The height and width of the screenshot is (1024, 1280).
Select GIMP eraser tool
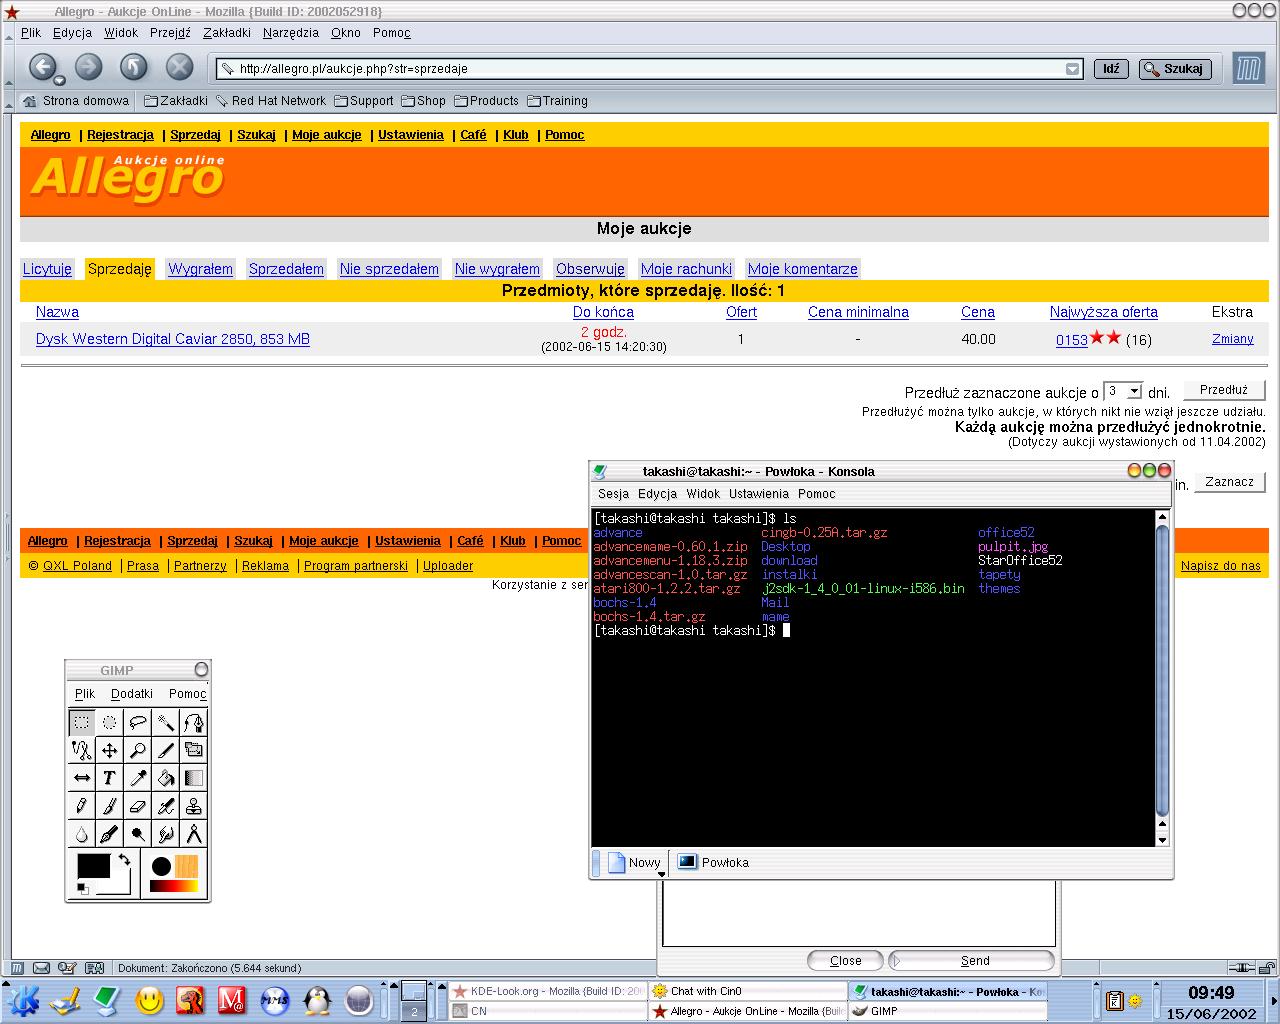[x=138, y=806]
